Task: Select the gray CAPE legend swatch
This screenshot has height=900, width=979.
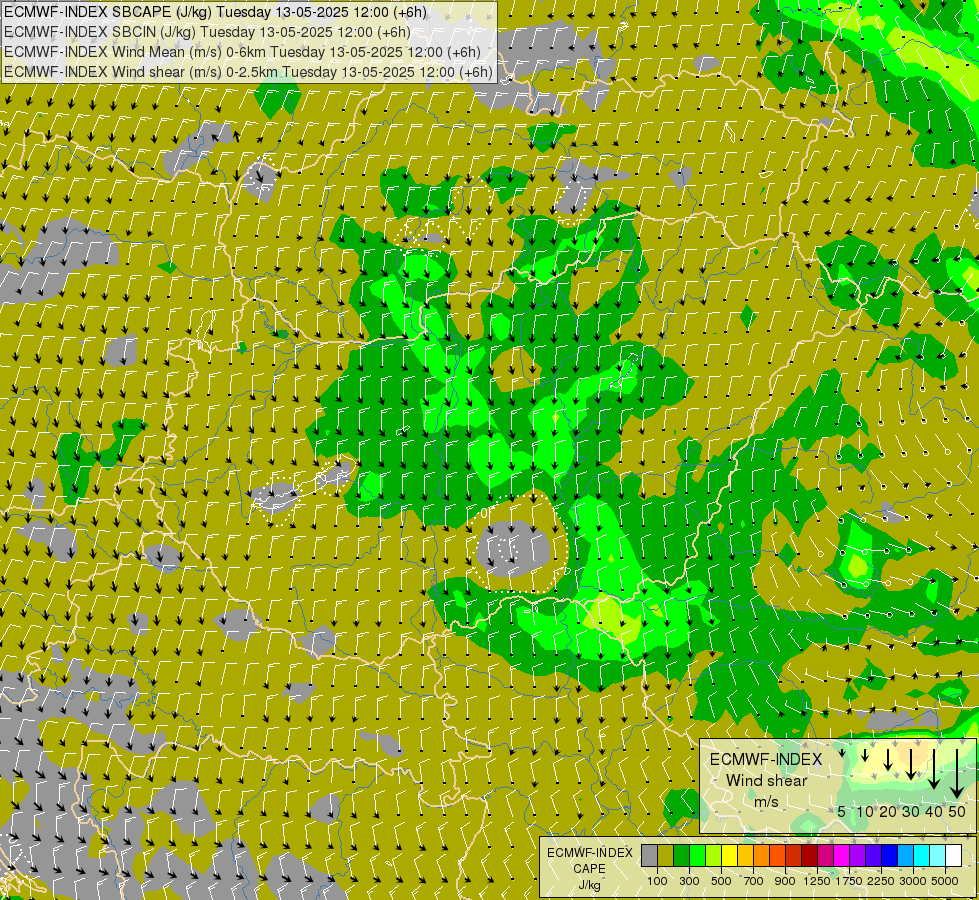Action: pyautogui.click(x=650, y=856)
